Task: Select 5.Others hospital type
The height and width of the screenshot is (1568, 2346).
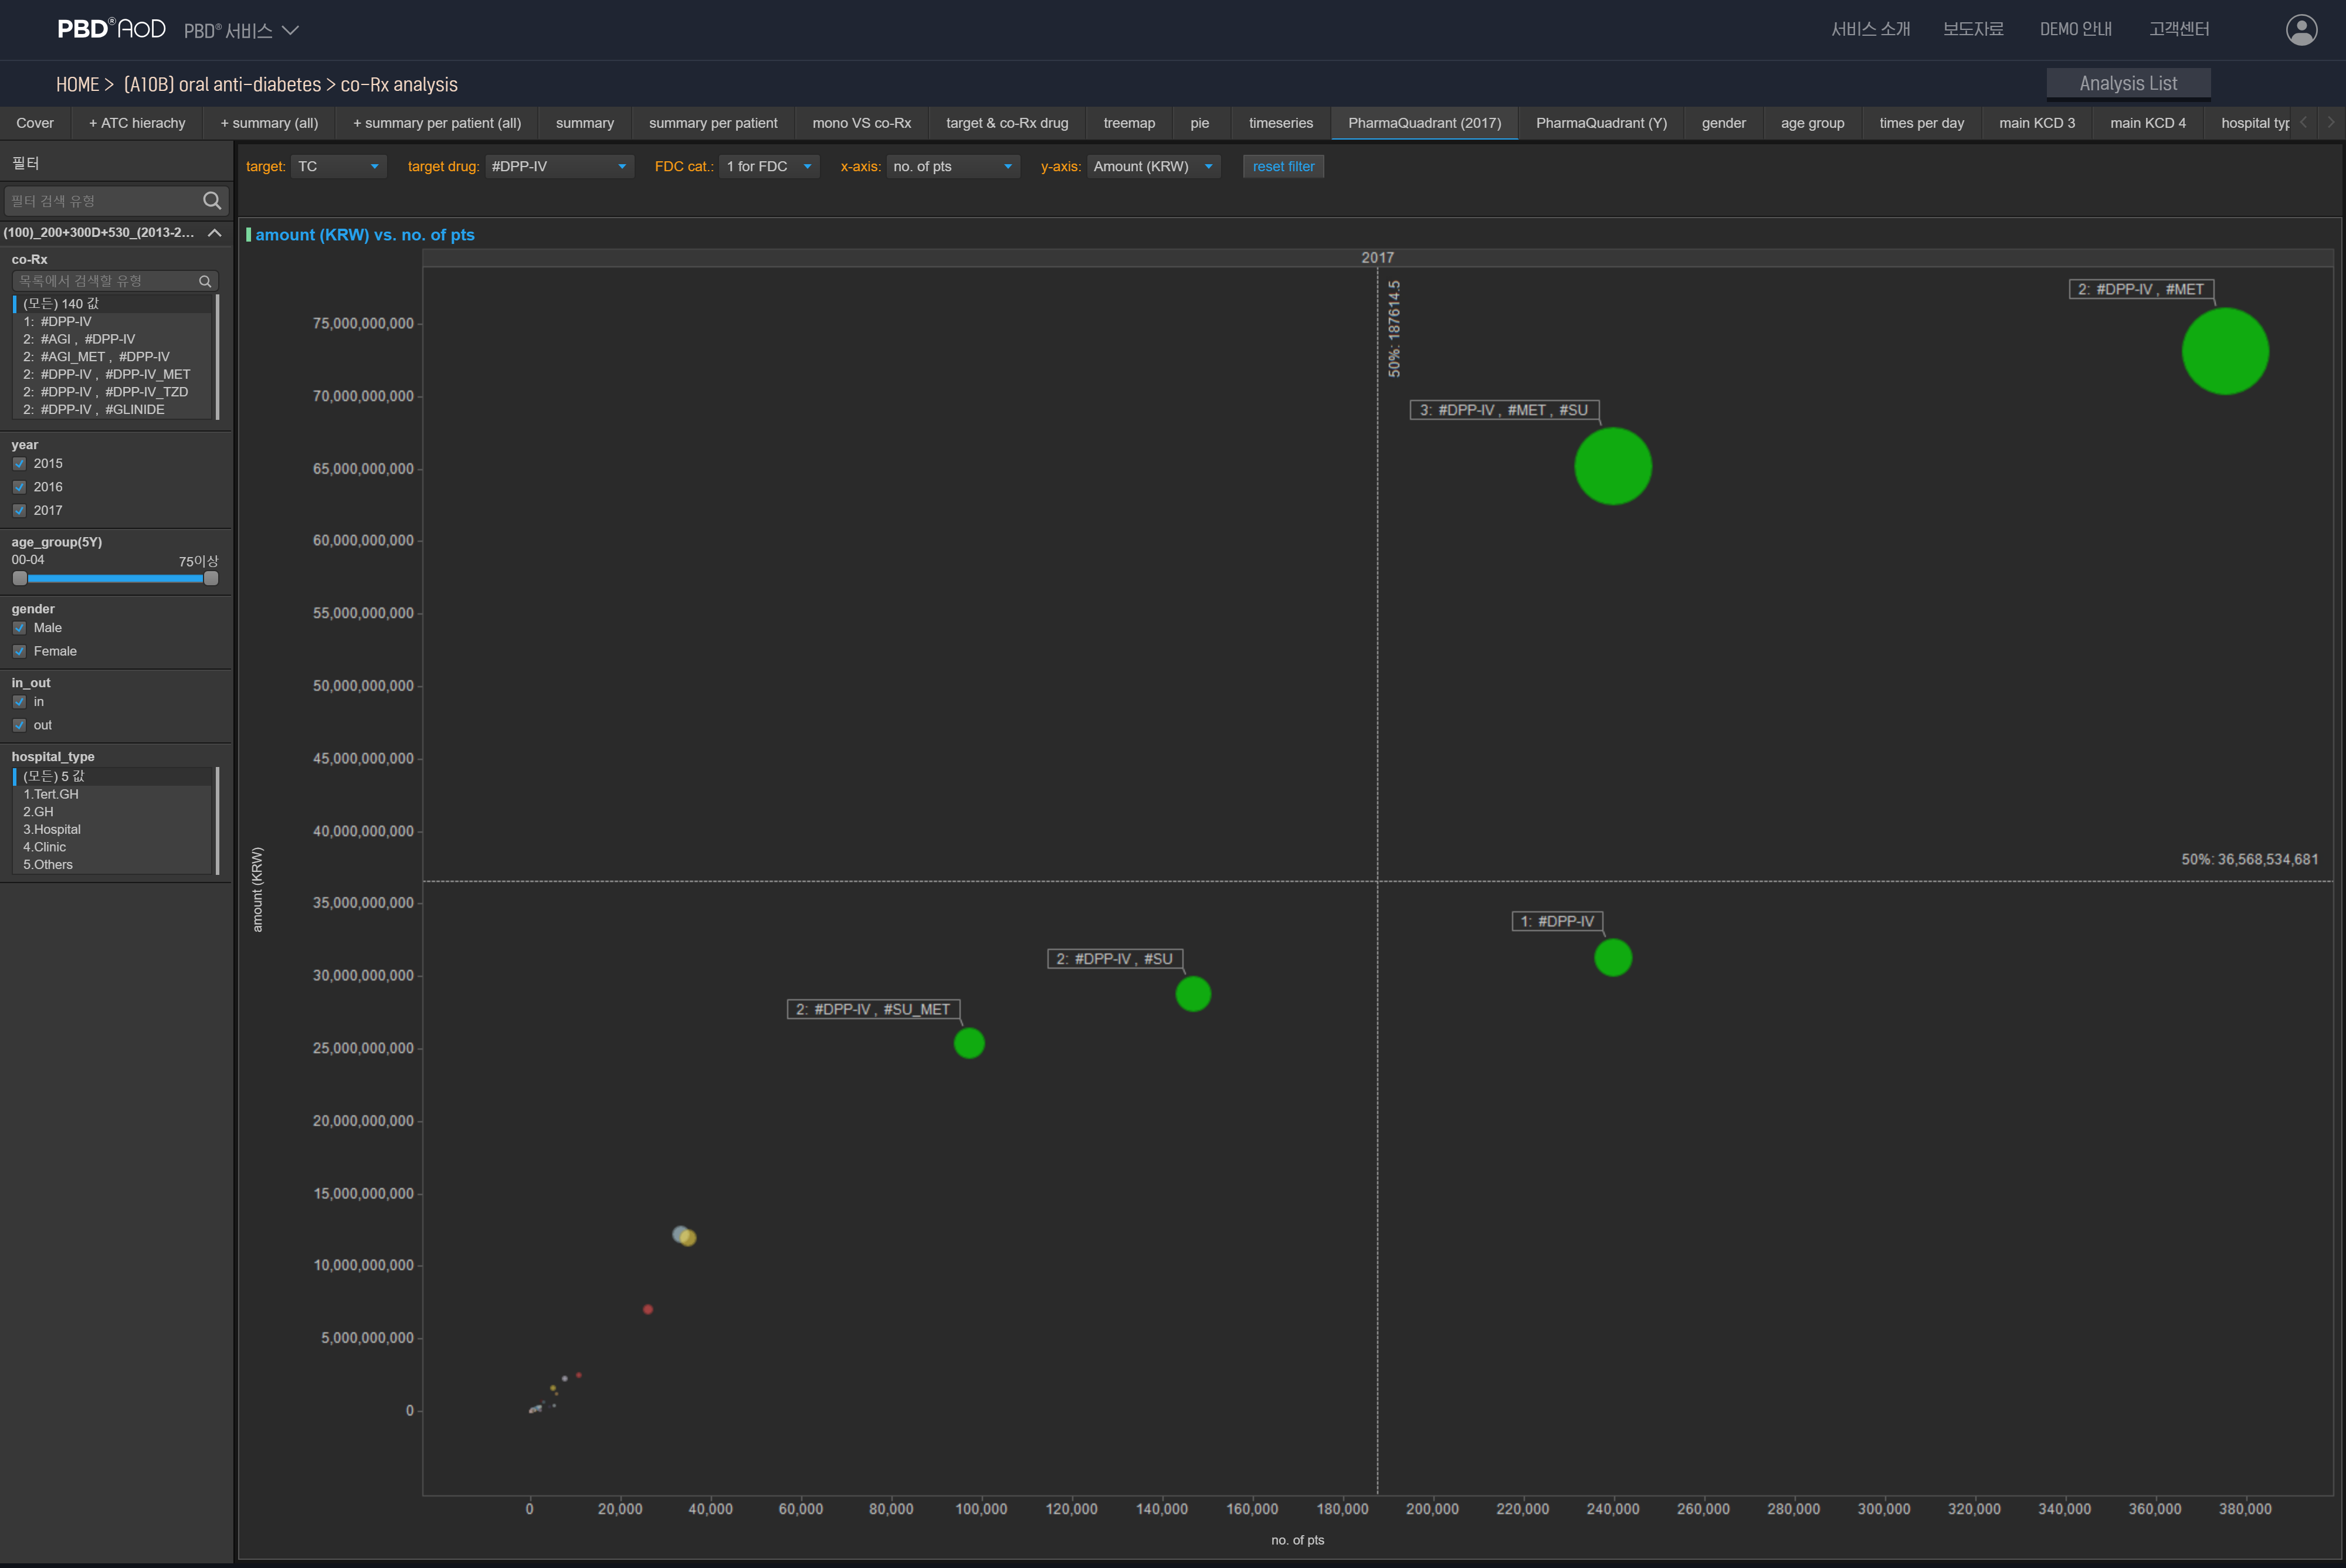Action: point(113,865)
